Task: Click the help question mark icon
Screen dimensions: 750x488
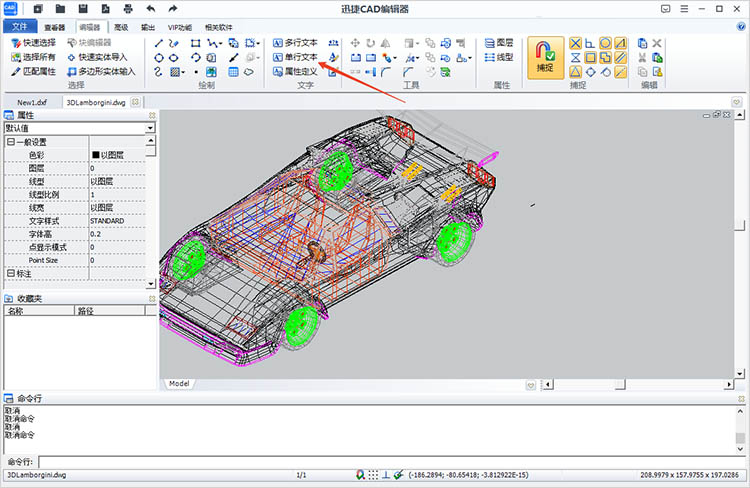Action: [741, 27]
